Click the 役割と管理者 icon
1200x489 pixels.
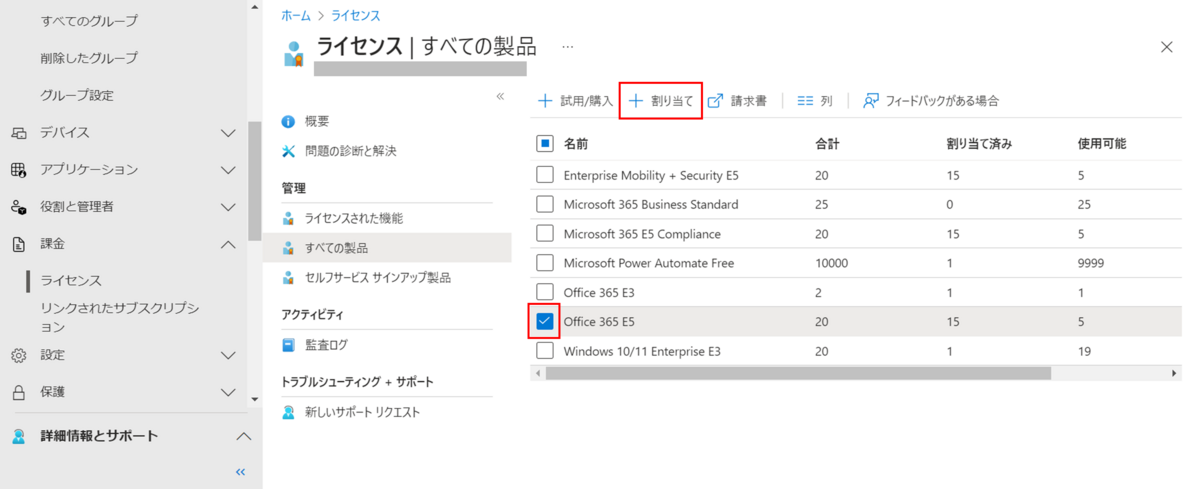coord(18,207)
